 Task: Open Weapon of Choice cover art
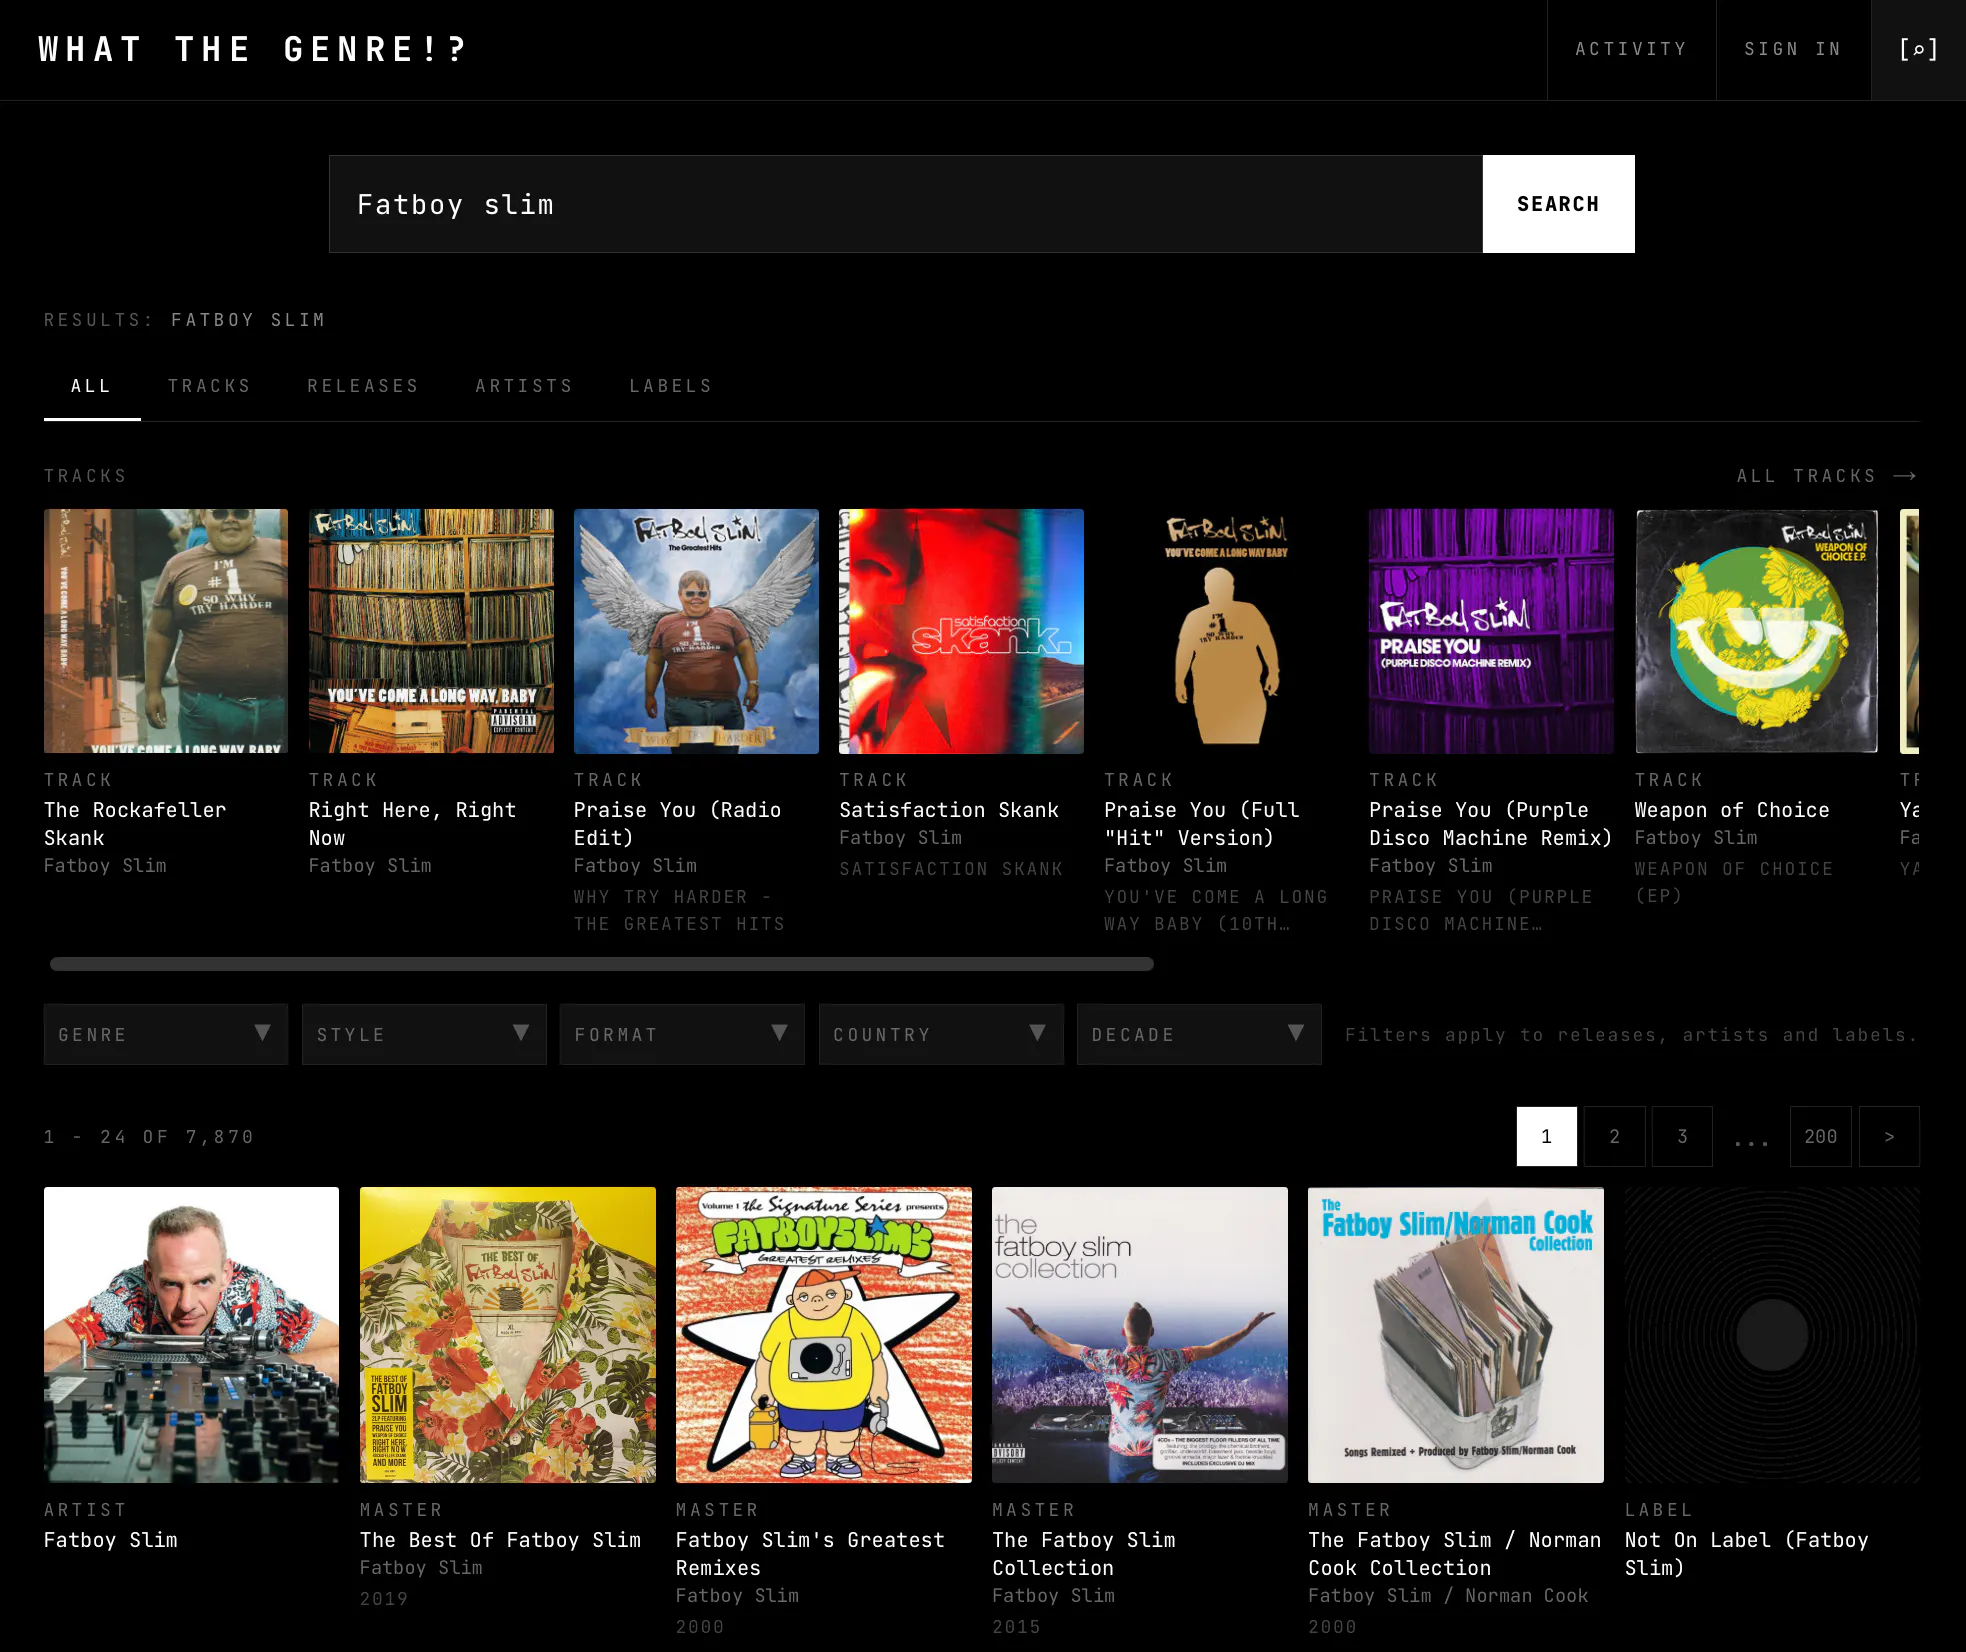click(x=1756, y=631)
